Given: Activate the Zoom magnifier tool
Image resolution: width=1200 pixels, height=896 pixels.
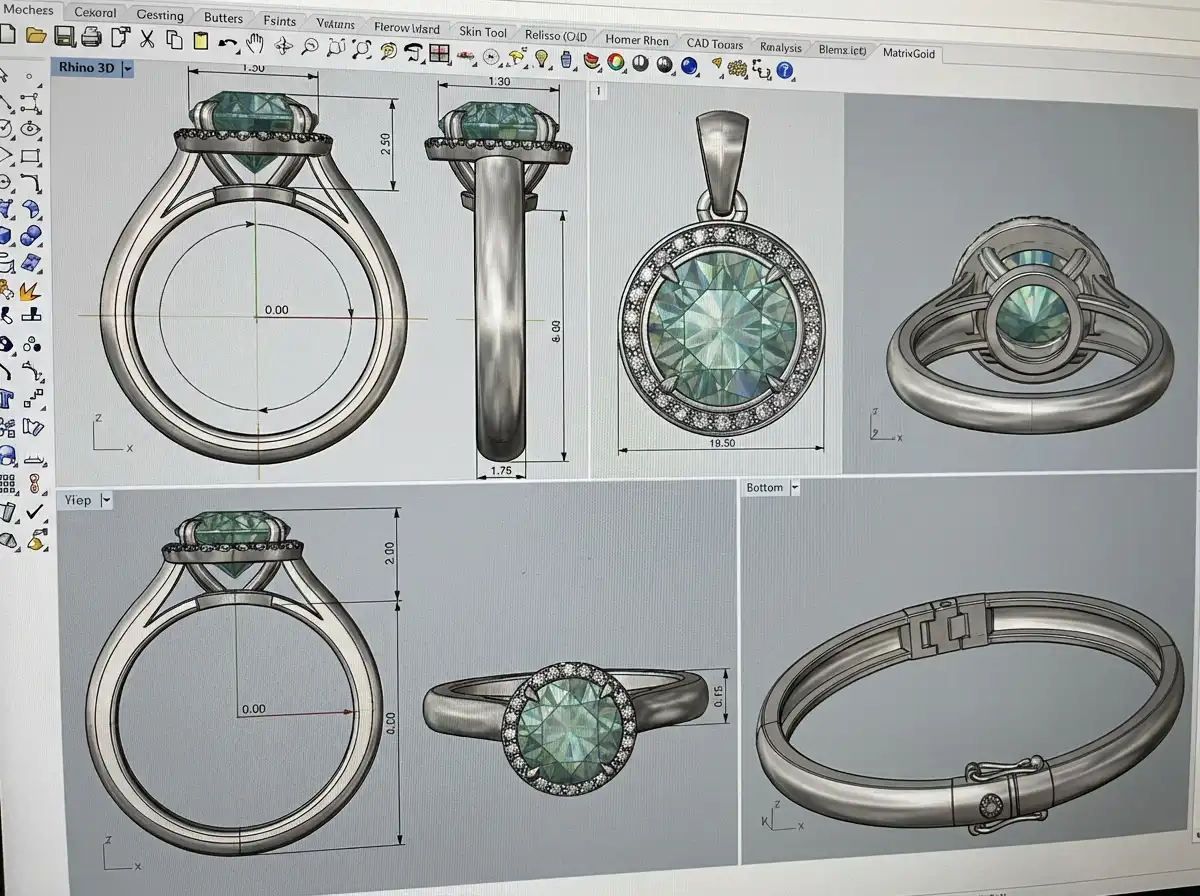Looking at the screenshot, I should tap(310, 47).
